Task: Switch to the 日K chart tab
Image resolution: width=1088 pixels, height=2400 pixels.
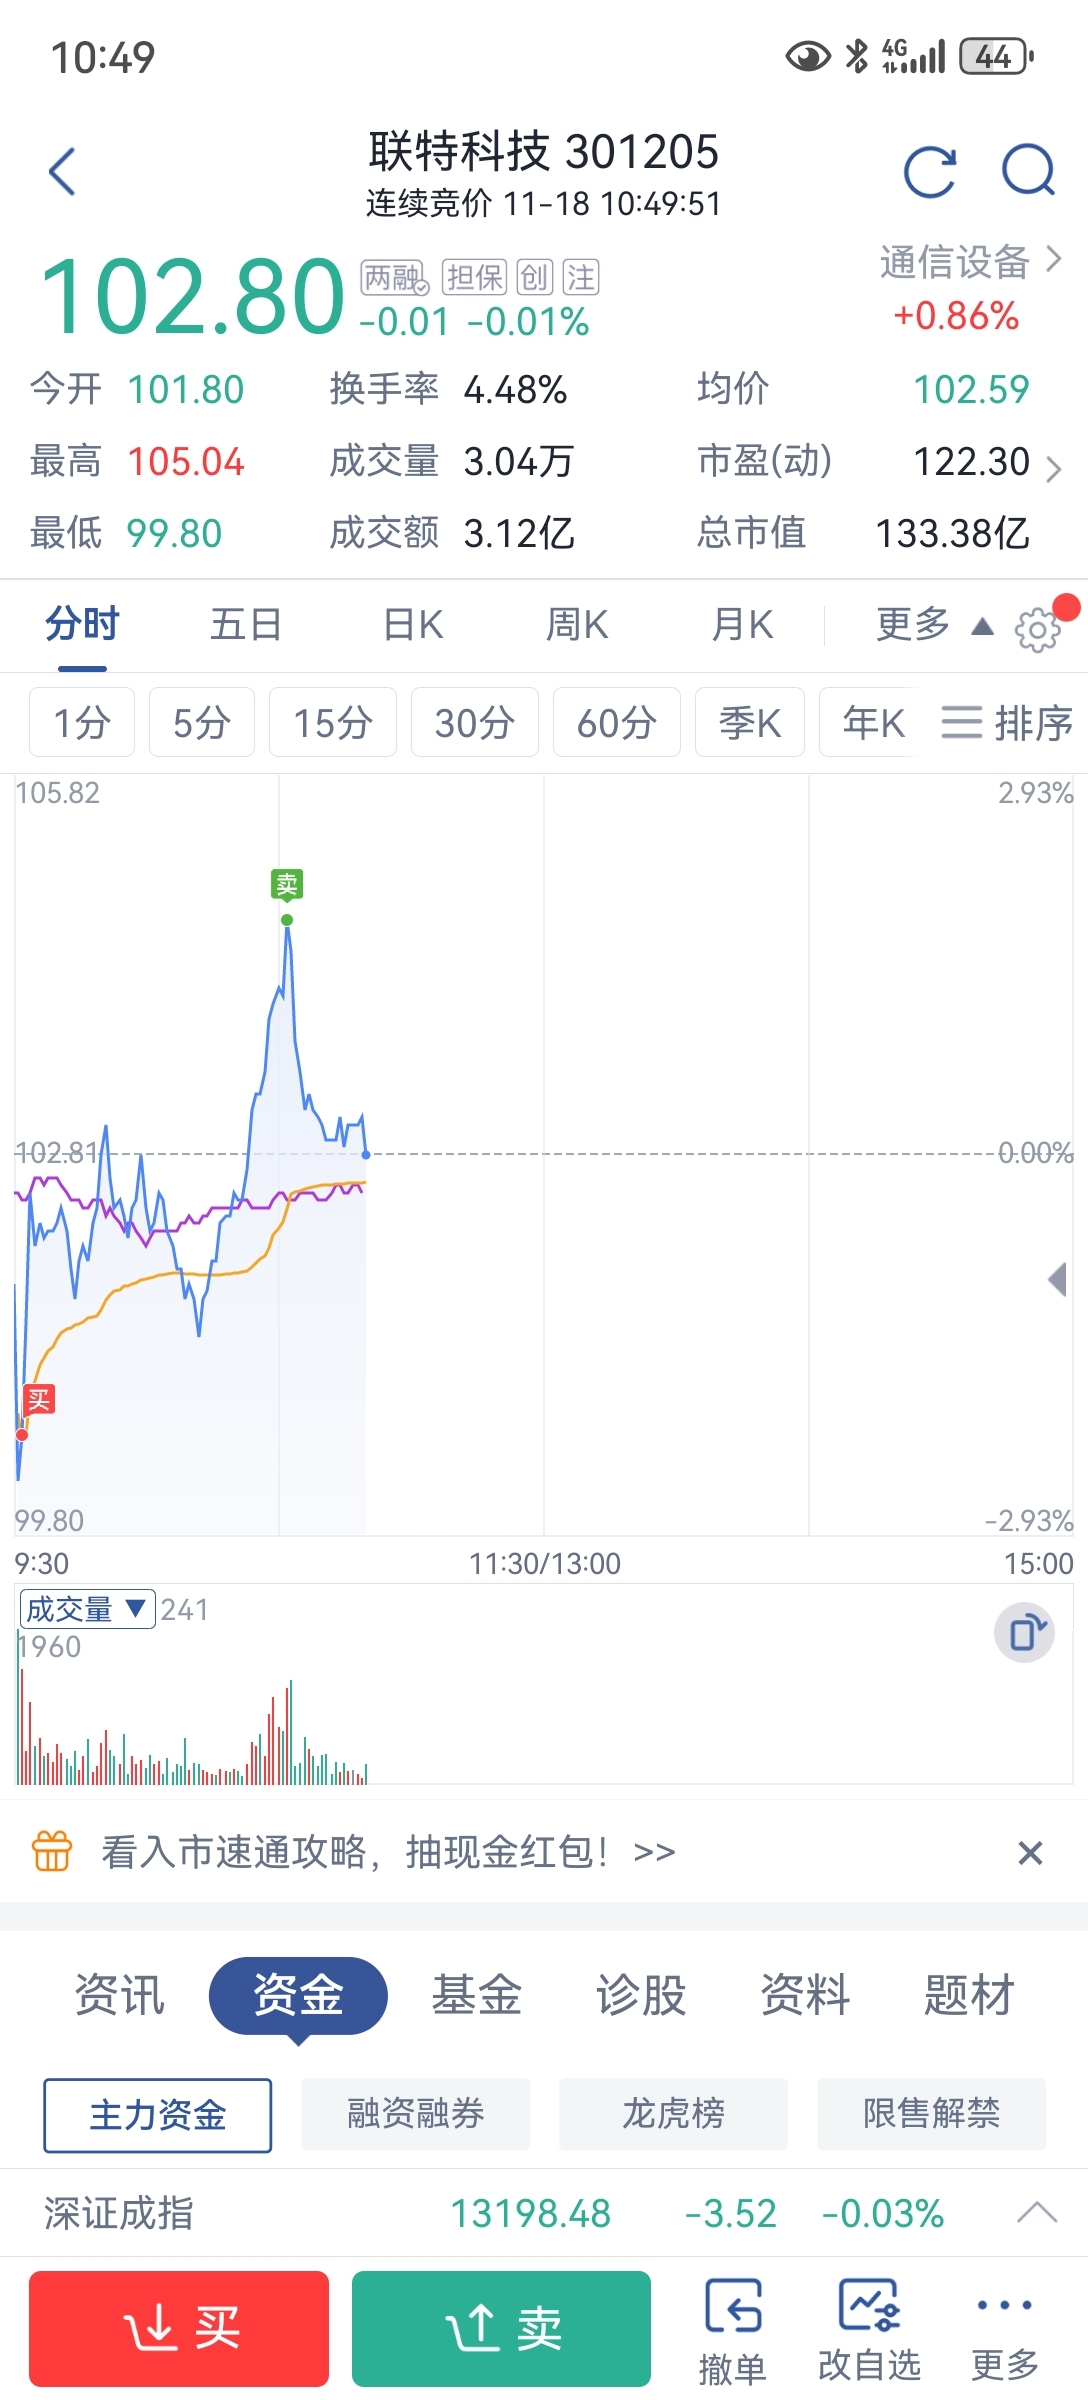Action: (413, 625)
